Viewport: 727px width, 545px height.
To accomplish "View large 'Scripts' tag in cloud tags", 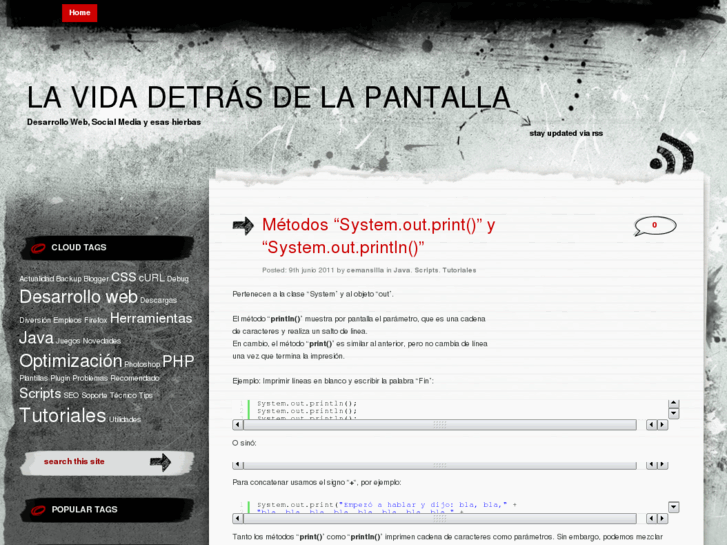I will click(x=40, y=393).
